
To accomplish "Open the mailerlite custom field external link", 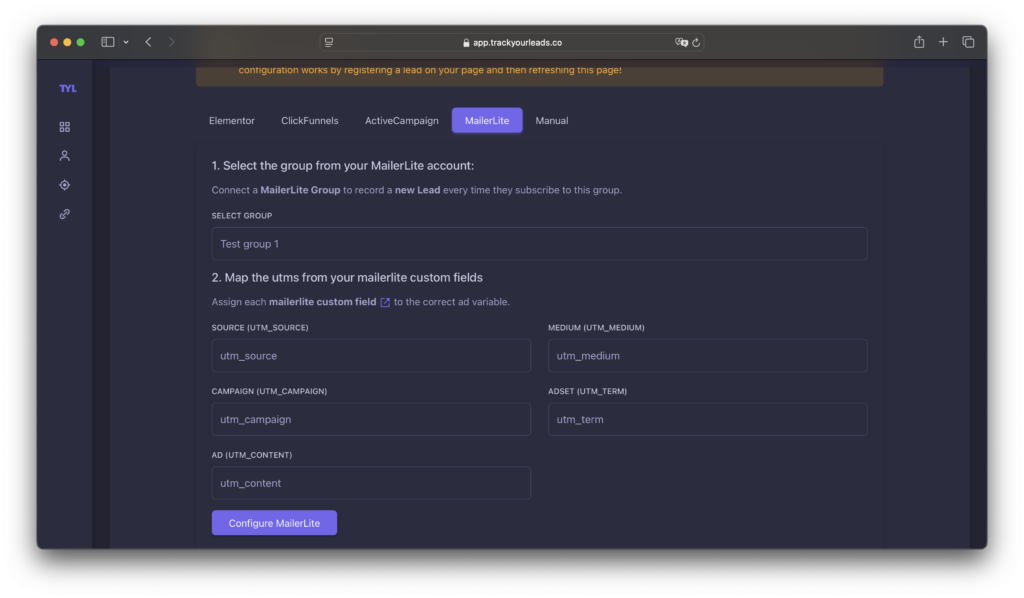I will coord(385,302).
